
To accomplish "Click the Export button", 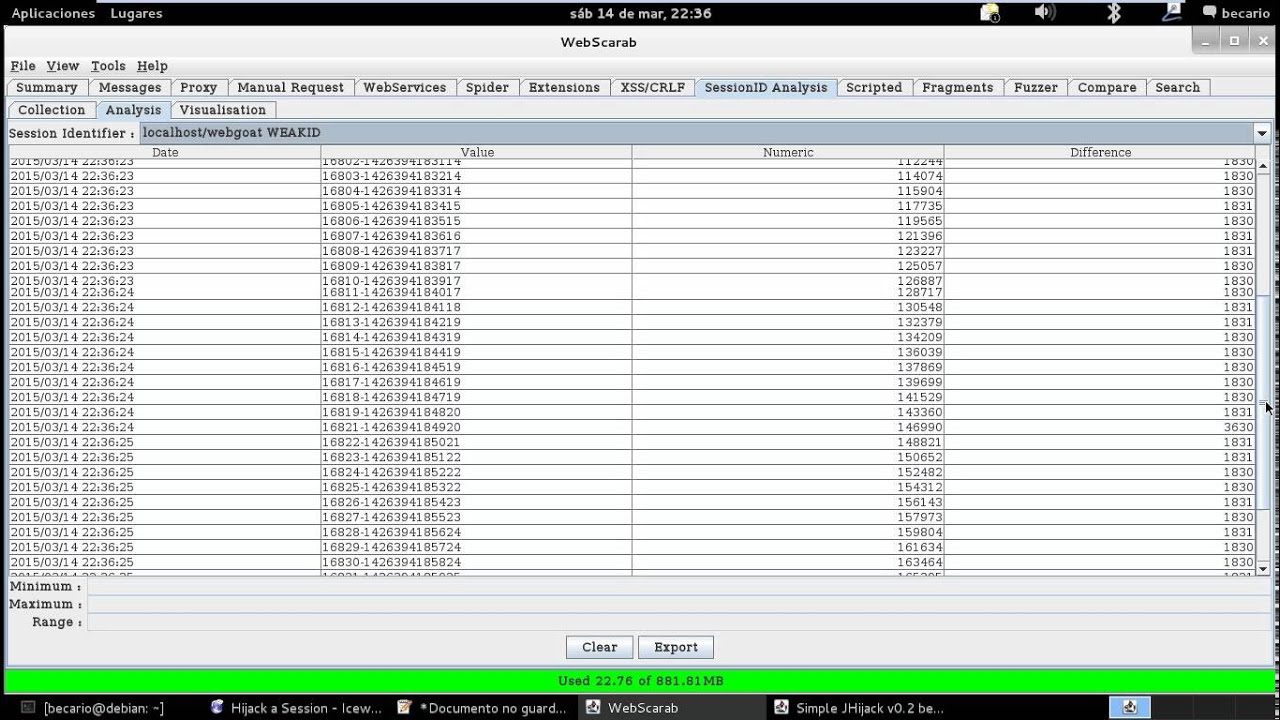I will click(x=676, y=647).
